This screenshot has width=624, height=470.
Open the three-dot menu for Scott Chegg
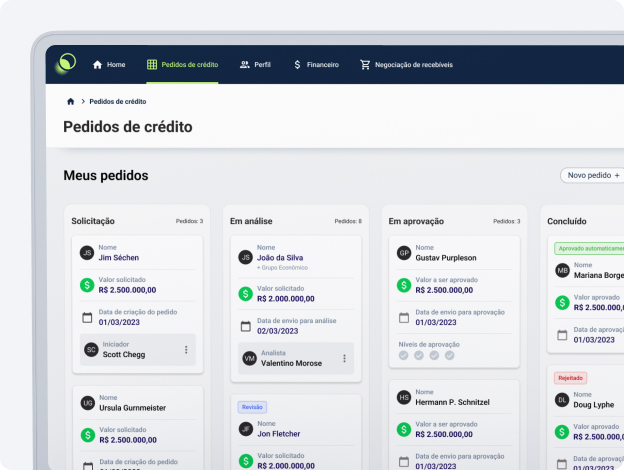186,350
